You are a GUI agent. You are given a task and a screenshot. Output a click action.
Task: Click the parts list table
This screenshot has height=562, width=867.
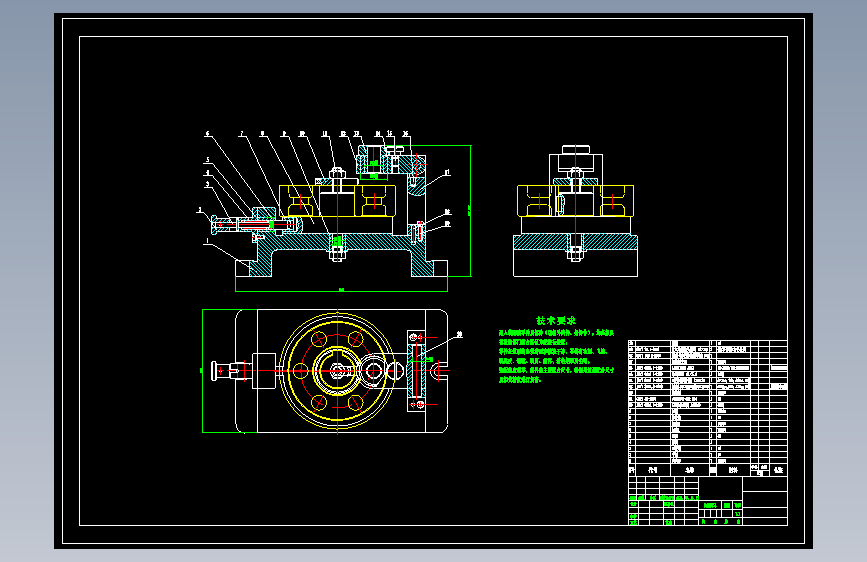pos(708,408)
